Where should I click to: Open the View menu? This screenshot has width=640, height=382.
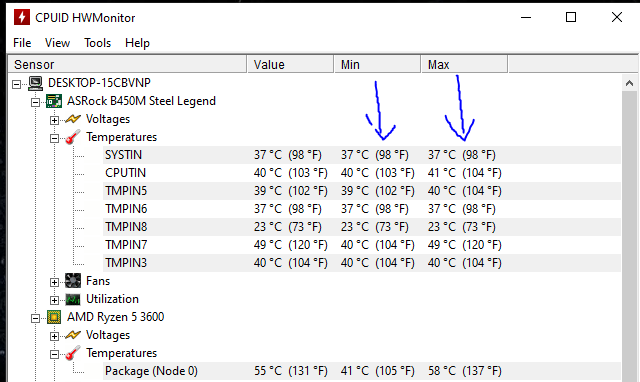57,43
